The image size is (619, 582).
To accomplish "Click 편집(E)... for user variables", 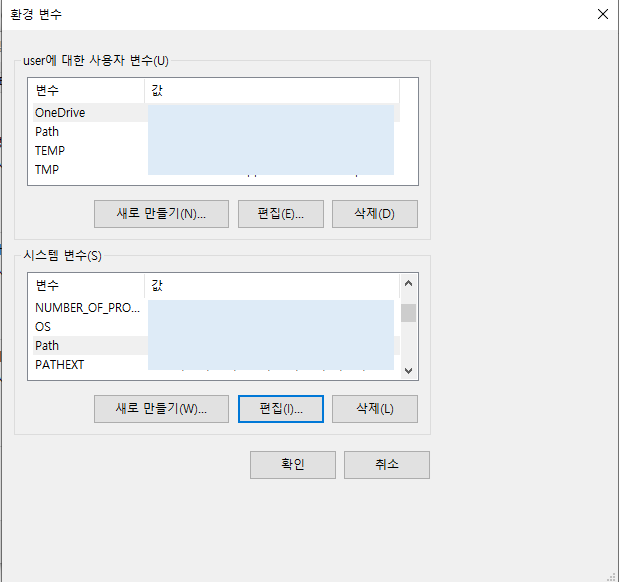I will click(281, 214).
